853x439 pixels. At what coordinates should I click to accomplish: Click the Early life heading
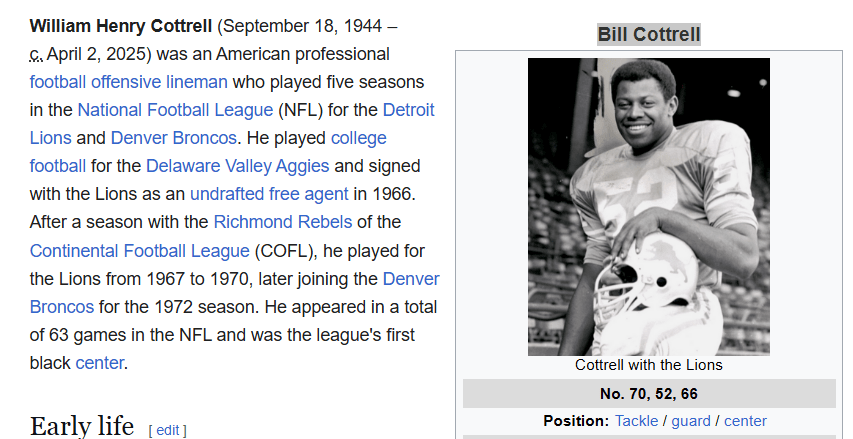[x=82, y=427]
